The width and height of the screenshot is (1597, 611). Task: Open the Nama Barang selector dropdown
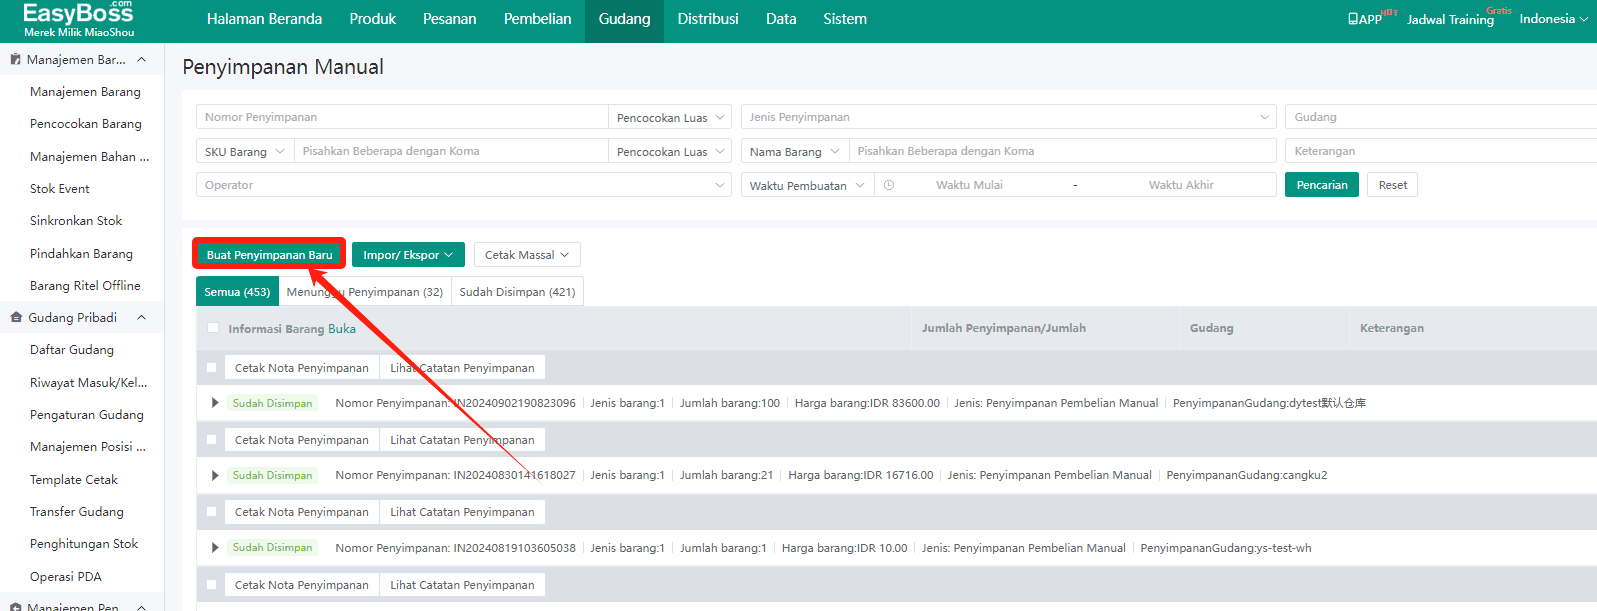pyautogui.click(x=795, y=151)
